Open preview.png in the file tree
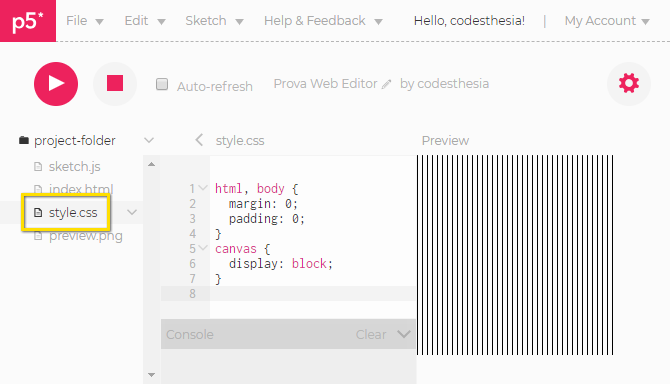Image resolution: width=670 pixels, height=384 pixels. pyautogui.click(x=85, y=236)
